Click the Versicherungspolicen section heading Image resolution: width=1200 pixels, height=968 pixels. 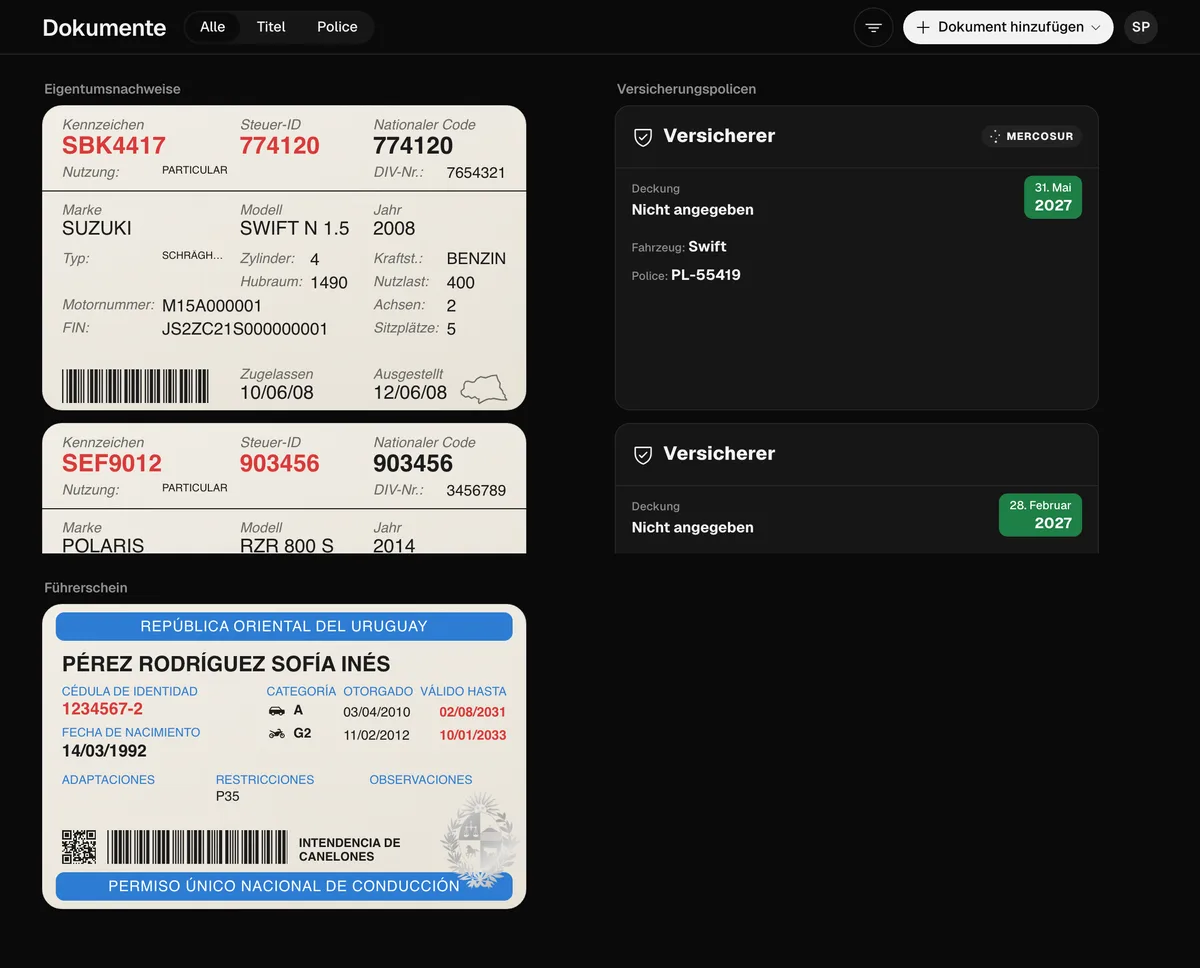click(686, 89)
